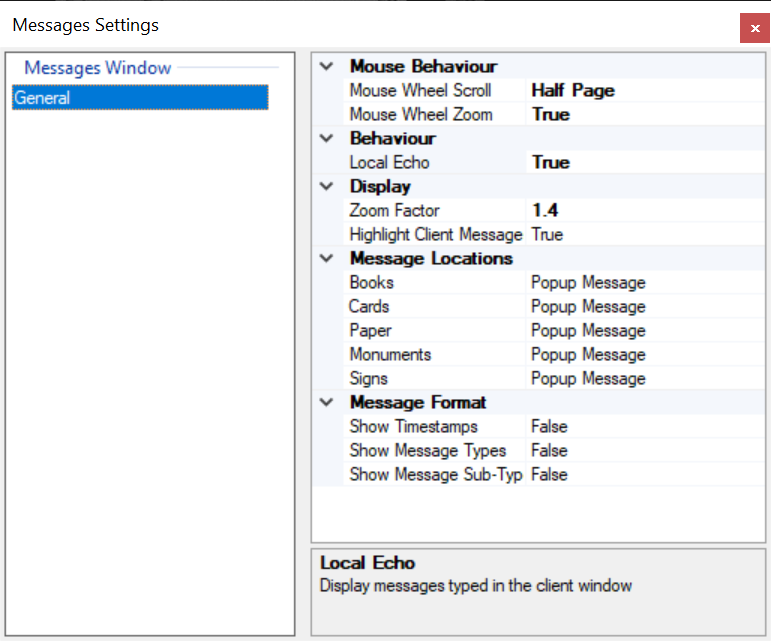Close the Messages Settings dialog

(755, 29)
